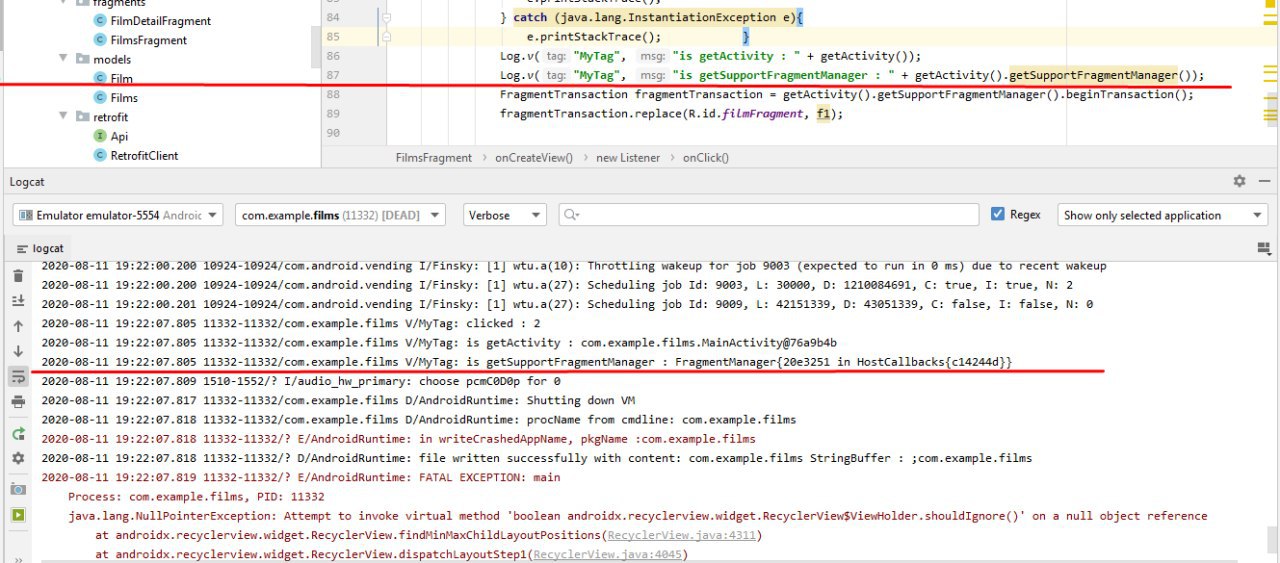The width and height of the screenshot is (1280, 563).
Task: Open RecyclerView.java:4311 stack trace link
Action: (x=683, y=535)
